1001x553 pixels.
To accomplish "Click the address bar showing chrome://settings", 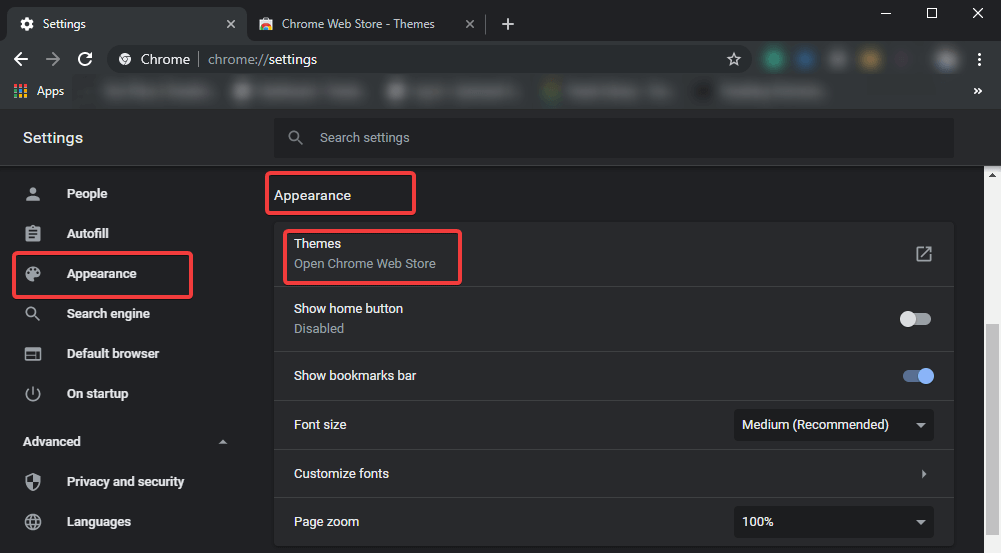I will tap(429, 59).
